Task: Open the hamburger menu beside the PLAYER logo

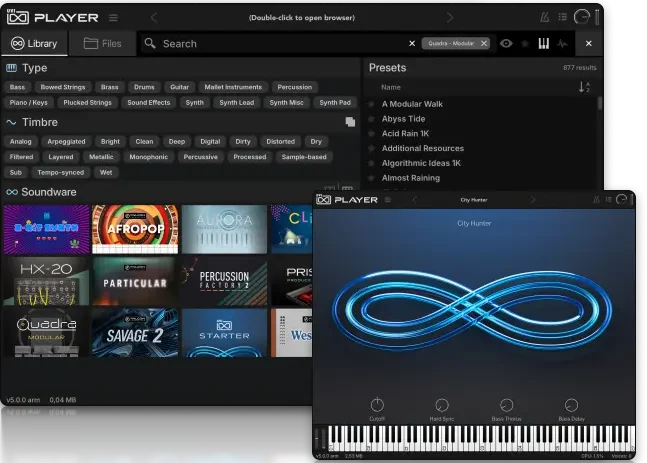Action: pos(113,18)
